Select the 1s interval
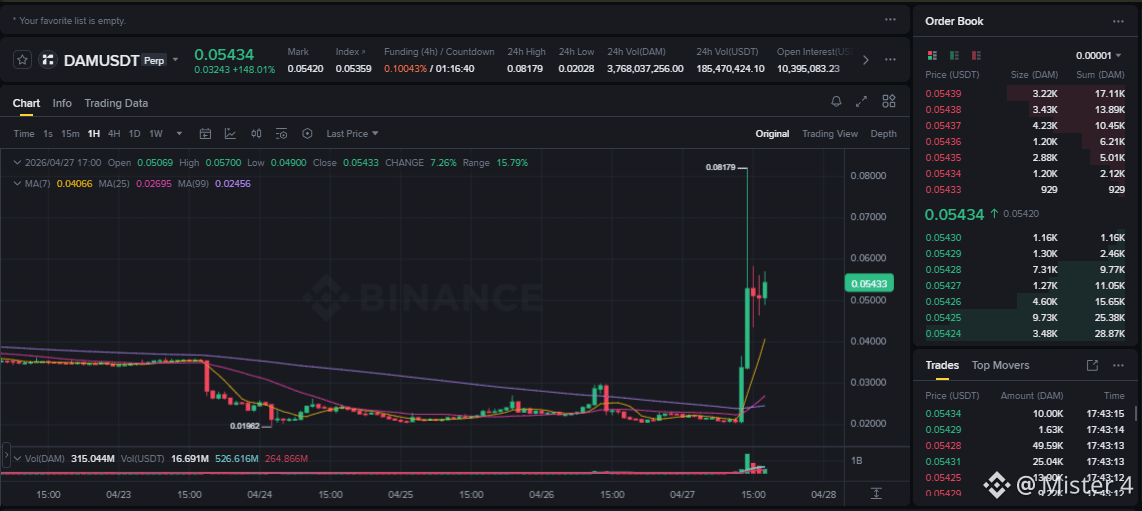 pos(48,133)
